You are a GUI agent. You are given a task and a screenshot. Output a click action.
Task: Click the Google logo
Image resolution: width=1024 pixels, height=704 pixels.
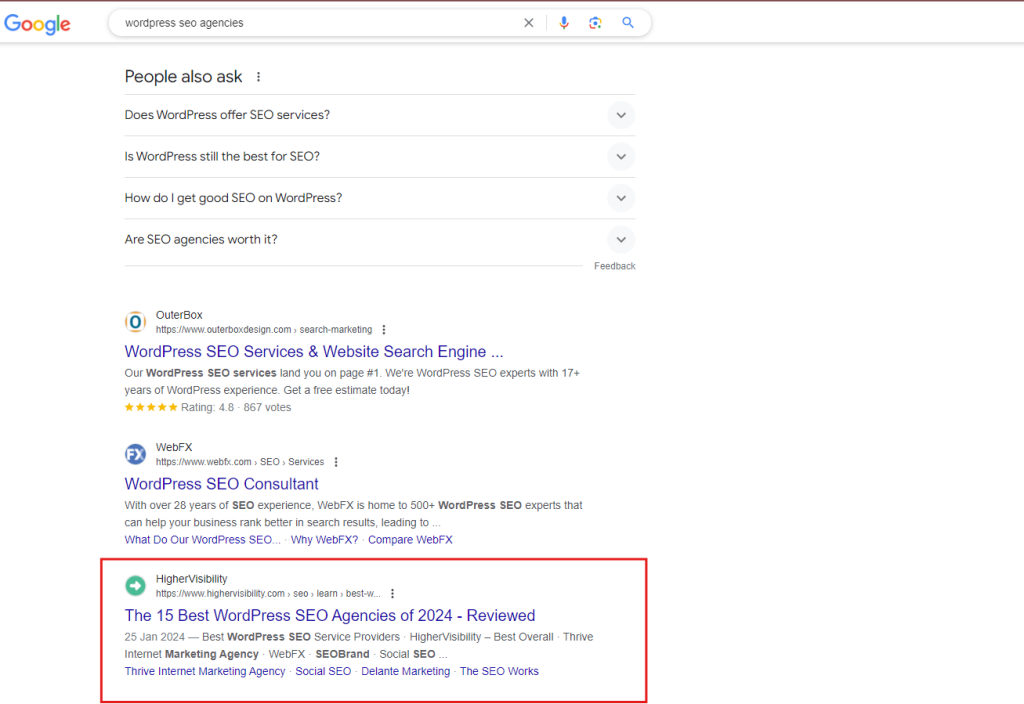point(38,24)
